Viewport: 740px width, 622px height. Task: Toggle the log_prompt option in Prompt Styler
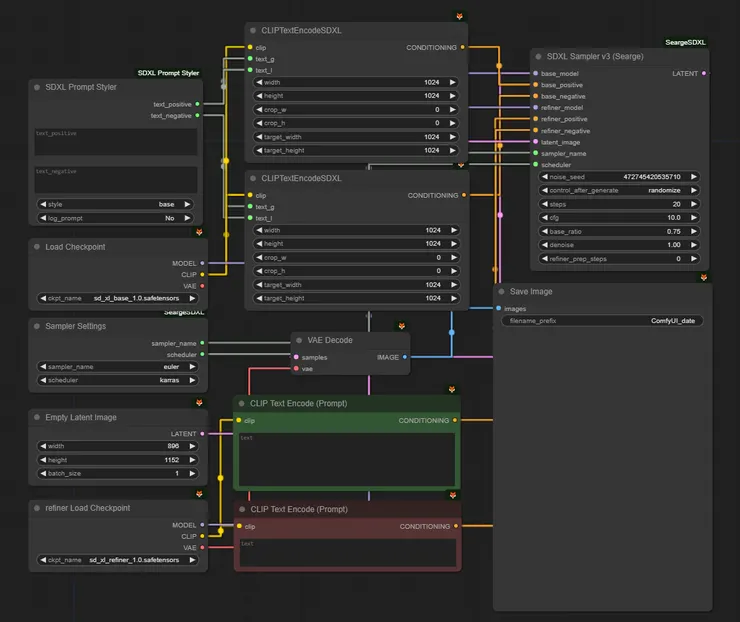pyautogui.click(x=117, y=217)
